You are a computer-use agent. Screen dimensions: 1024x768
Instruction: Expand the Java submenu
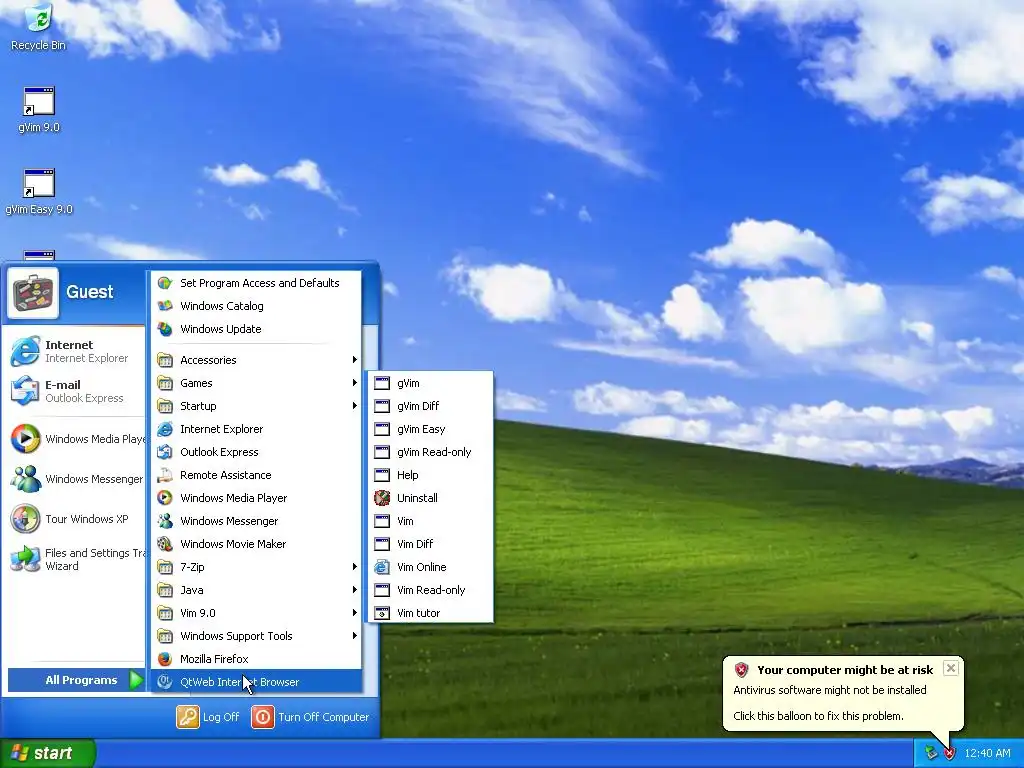[256, 590]
